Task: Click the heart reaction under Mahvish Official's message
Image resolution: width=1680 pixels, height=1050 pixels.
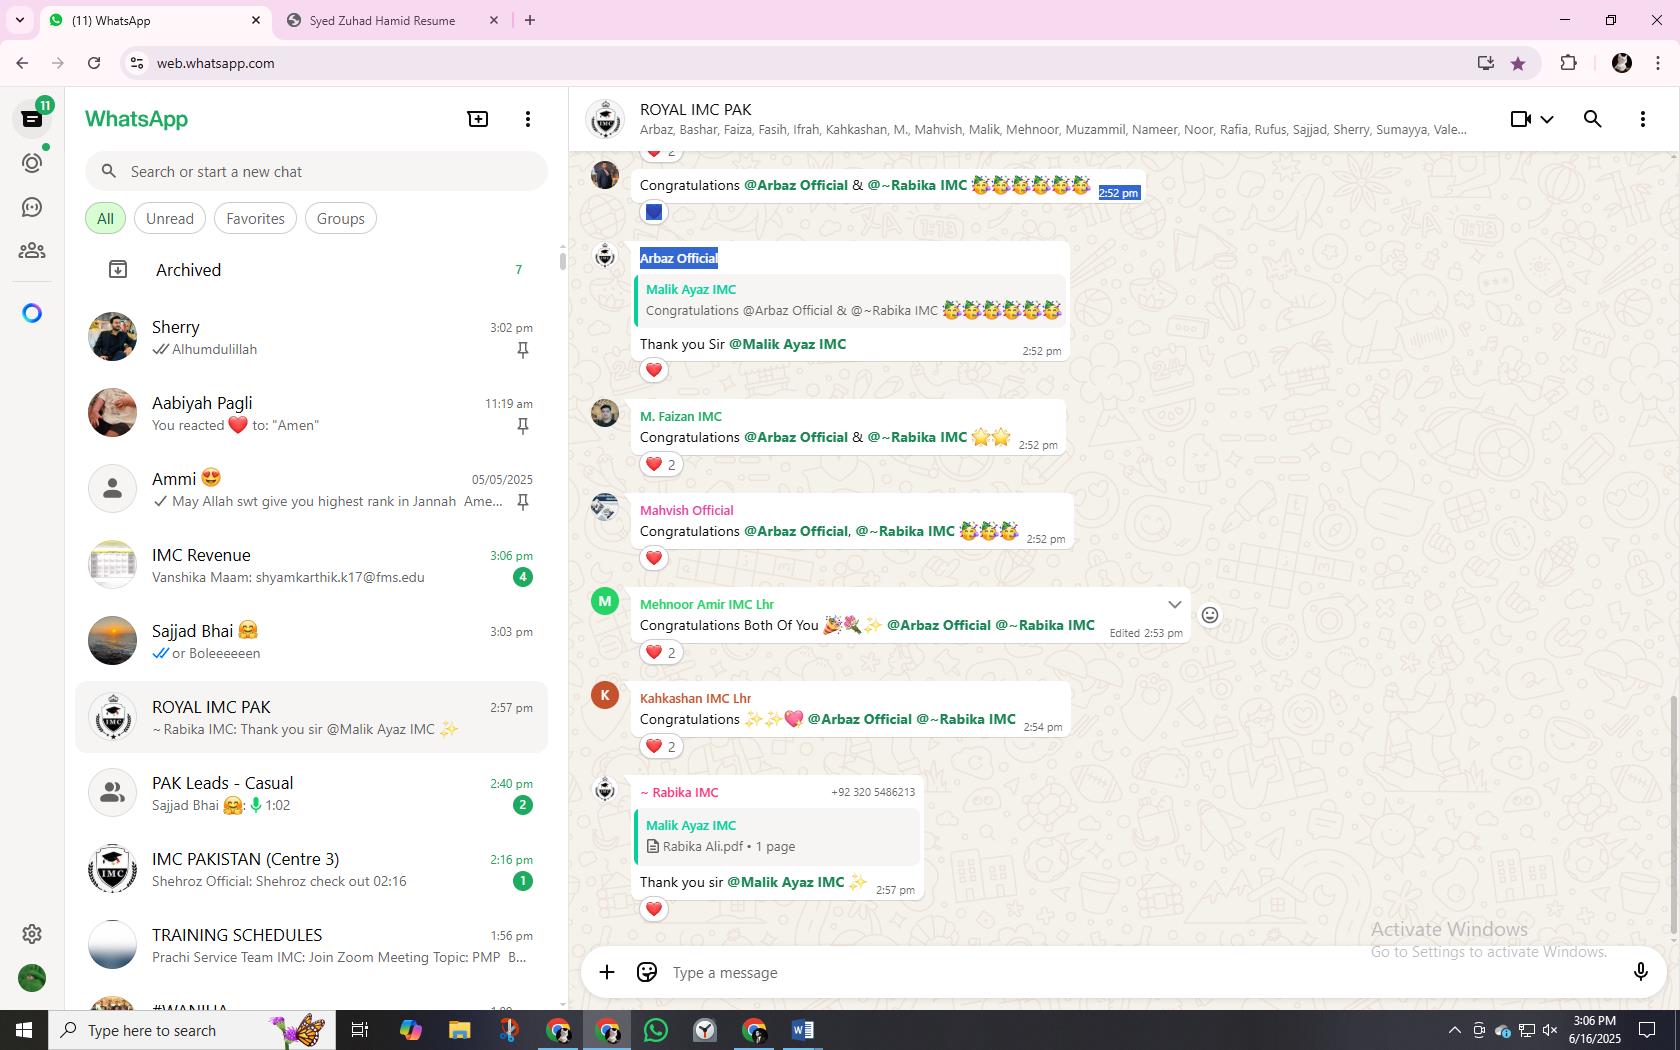Action: point(654,558)
